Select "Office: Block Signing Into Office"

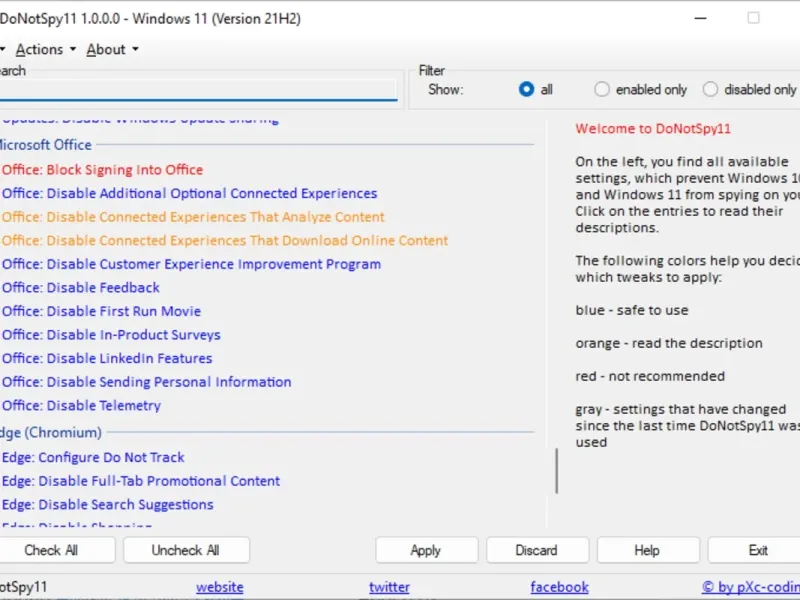click(x=103, y=170)
